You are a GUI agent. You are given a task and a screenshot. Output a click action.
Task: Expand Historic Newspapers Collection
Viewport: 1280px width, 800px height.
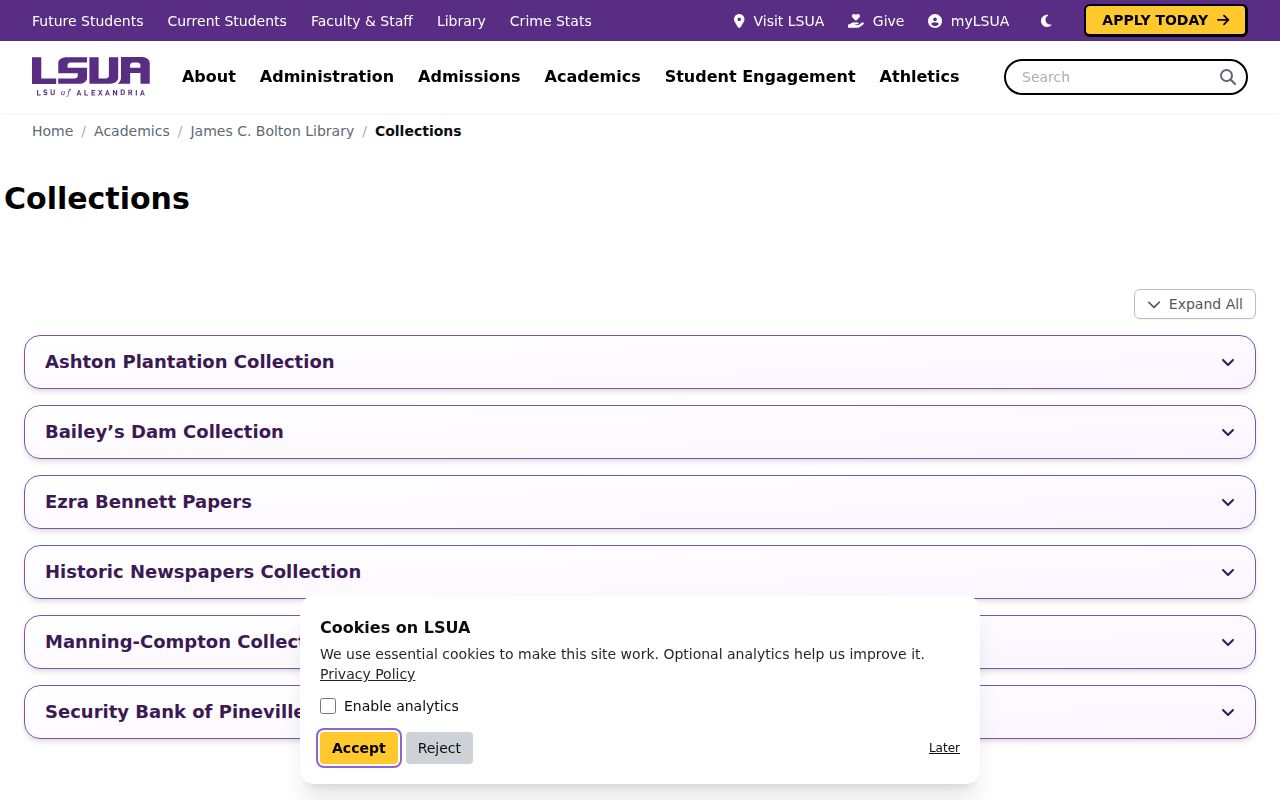point(640,572)
